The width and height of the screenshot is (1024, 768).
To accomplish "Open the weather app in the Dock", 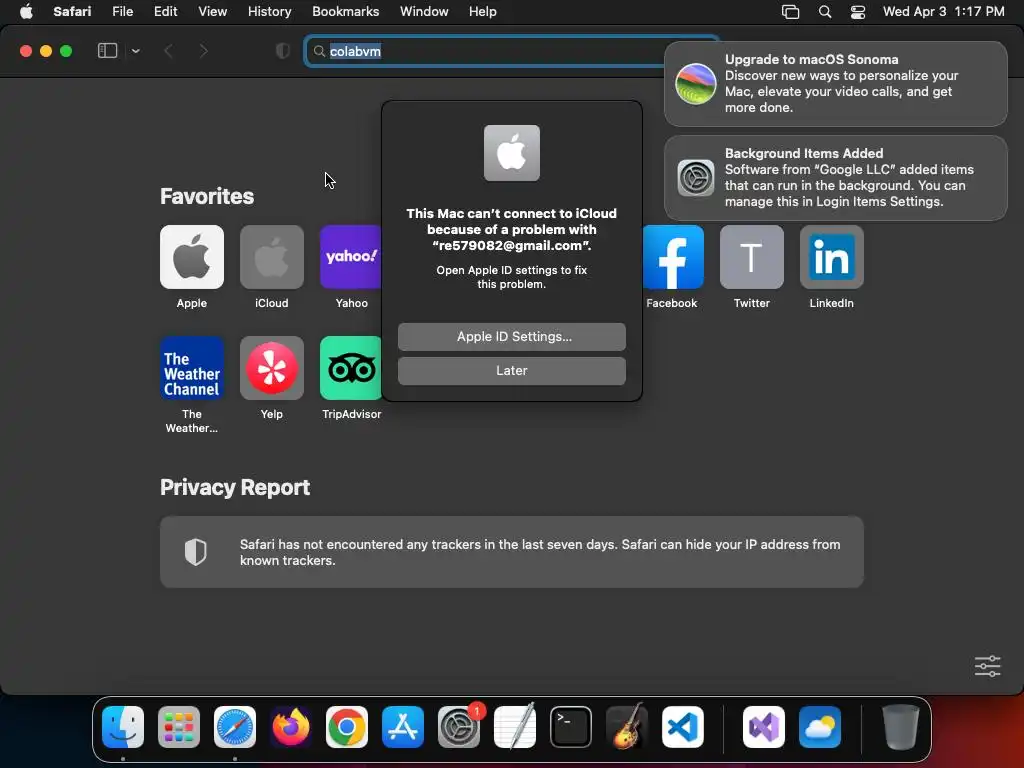I will 820,727.
